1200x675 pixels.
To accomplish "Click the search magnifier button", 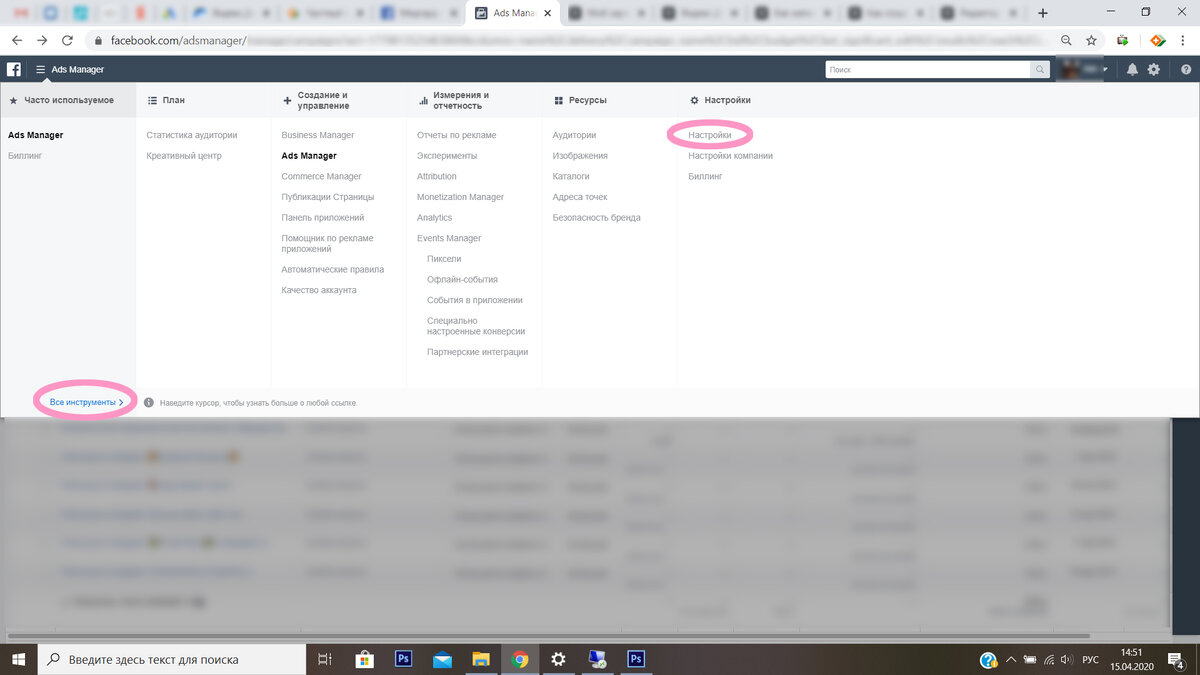I will [1041, 70].
